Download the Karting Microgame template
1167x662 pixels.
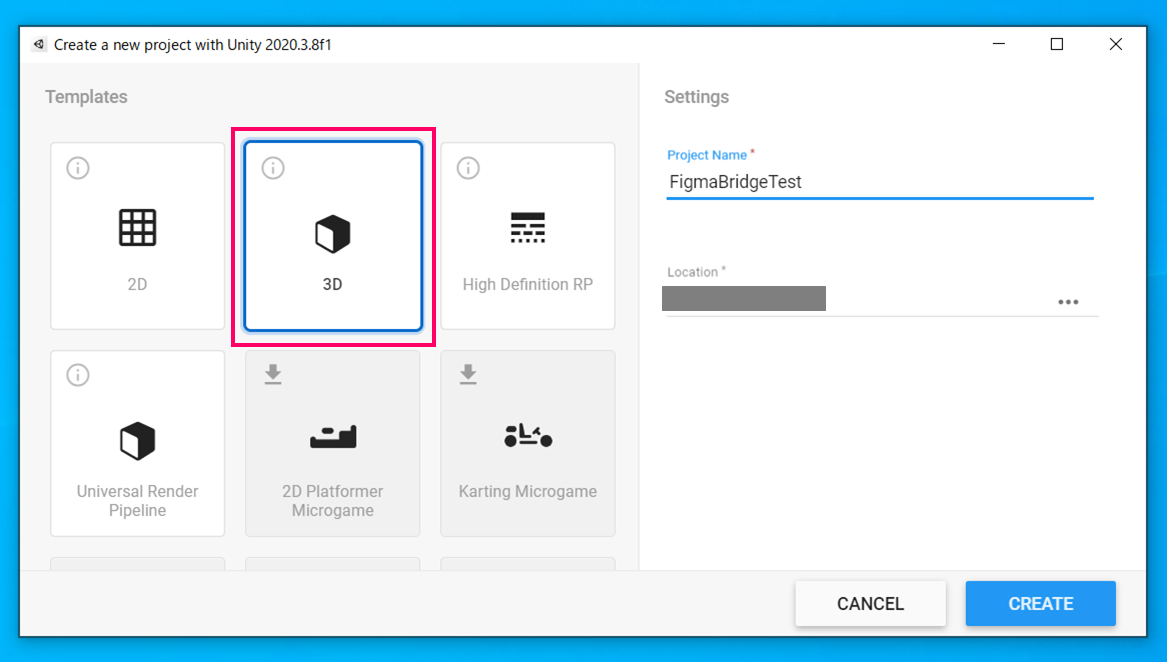468,374
